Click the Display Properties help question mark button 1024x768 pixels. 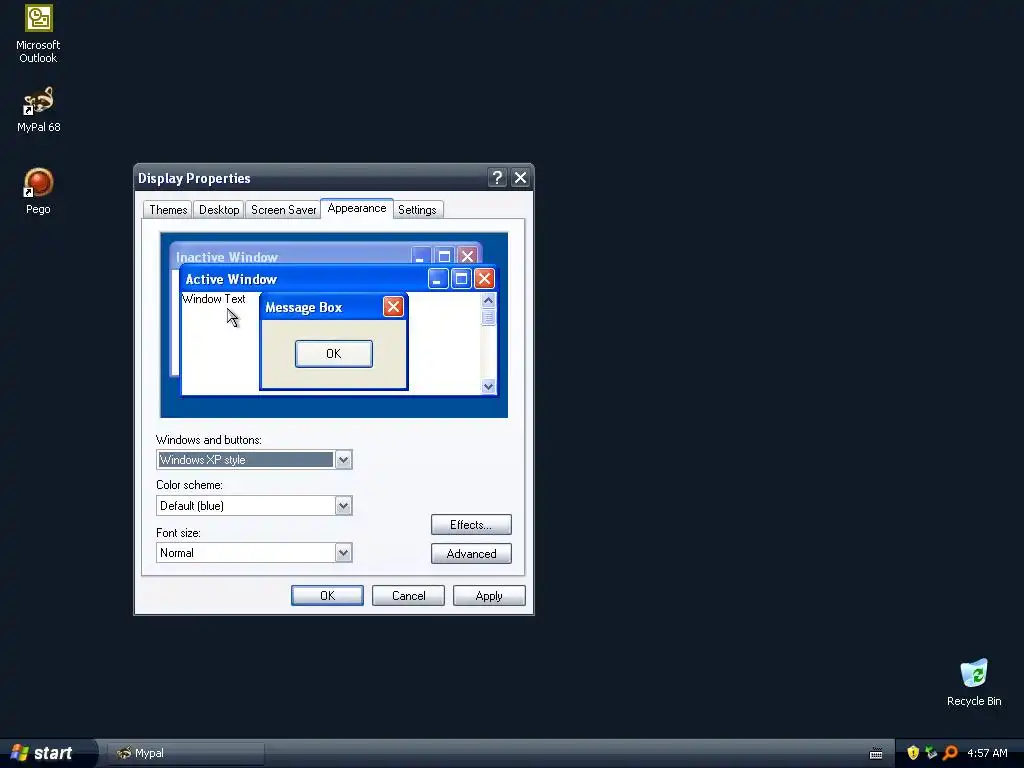(497, 178)
